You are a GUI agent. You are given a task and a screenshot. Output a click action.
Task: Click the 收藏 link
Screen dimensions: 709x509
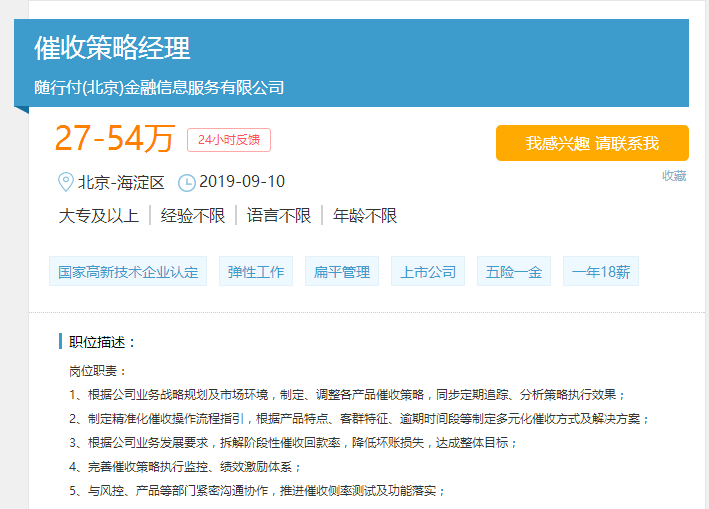pyautogui.click(x=674, y=176)
